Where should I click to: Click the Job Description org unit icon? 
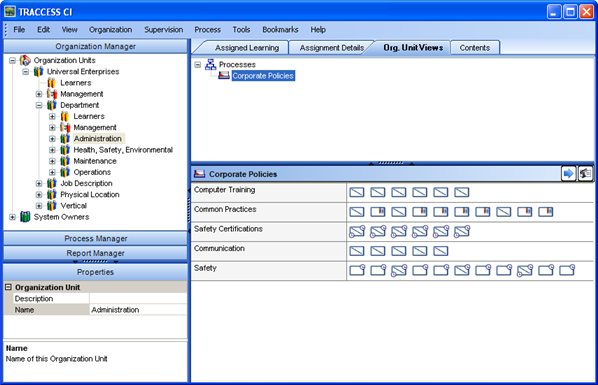coord(52,183)
